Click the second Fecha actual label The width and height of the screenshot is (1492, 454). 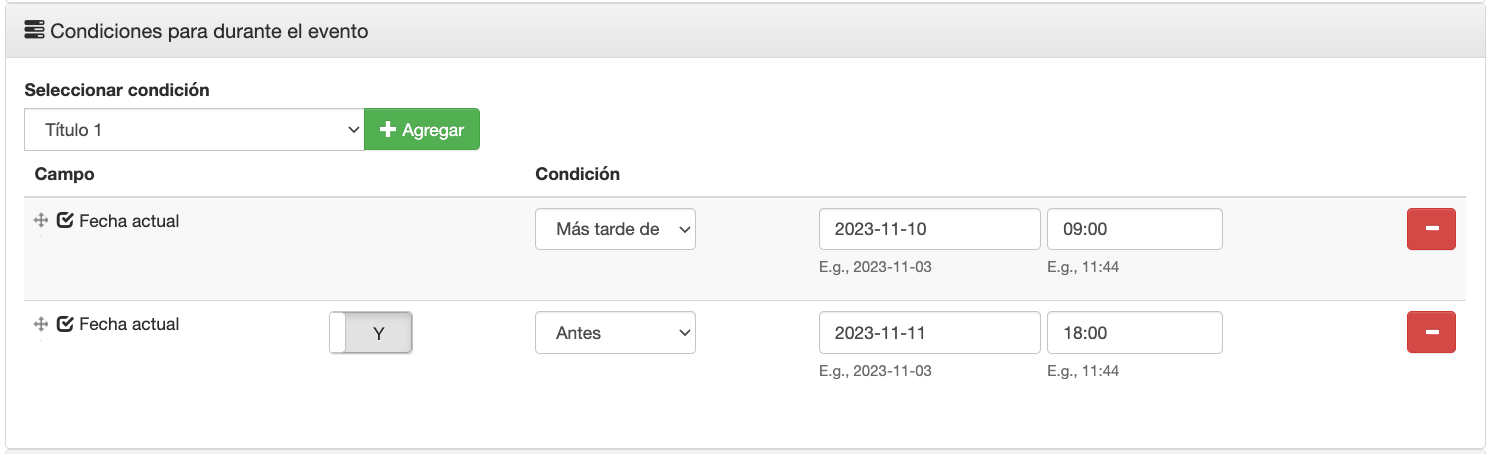pos(129,324)
